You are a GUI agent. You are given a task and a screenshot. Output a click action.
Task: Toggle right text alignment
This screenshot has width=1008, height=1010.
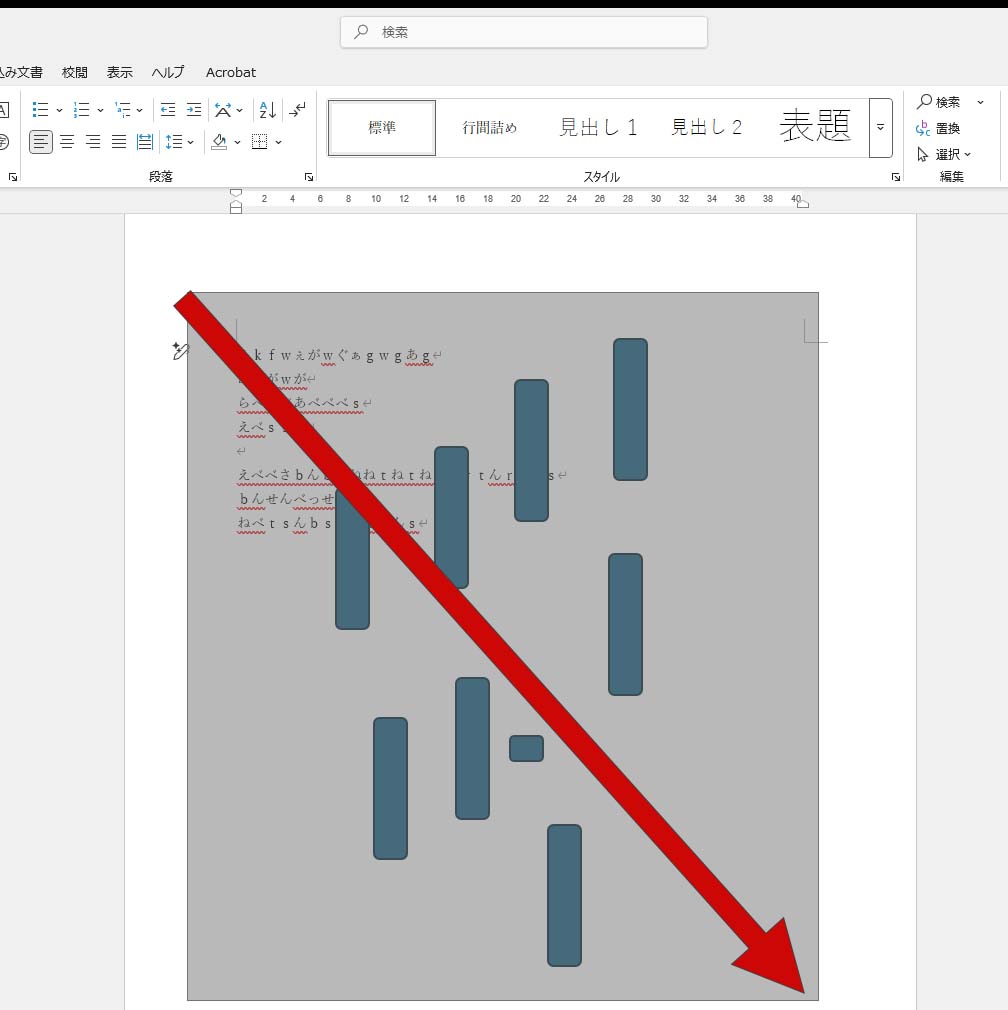(93, 142)
